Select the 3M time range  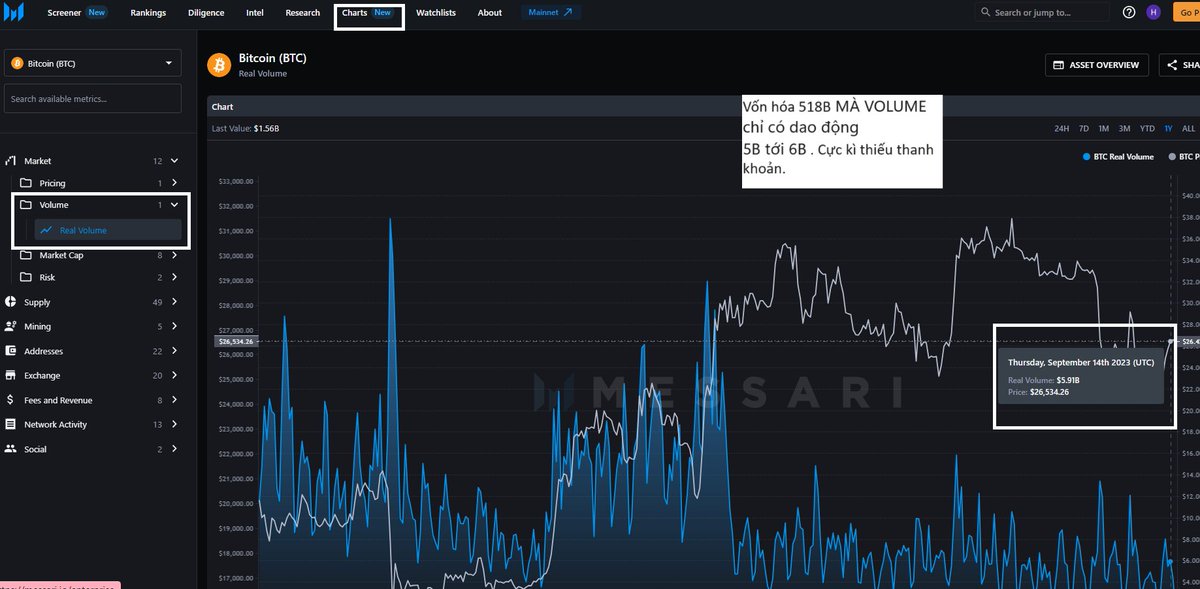point(1124,128)
